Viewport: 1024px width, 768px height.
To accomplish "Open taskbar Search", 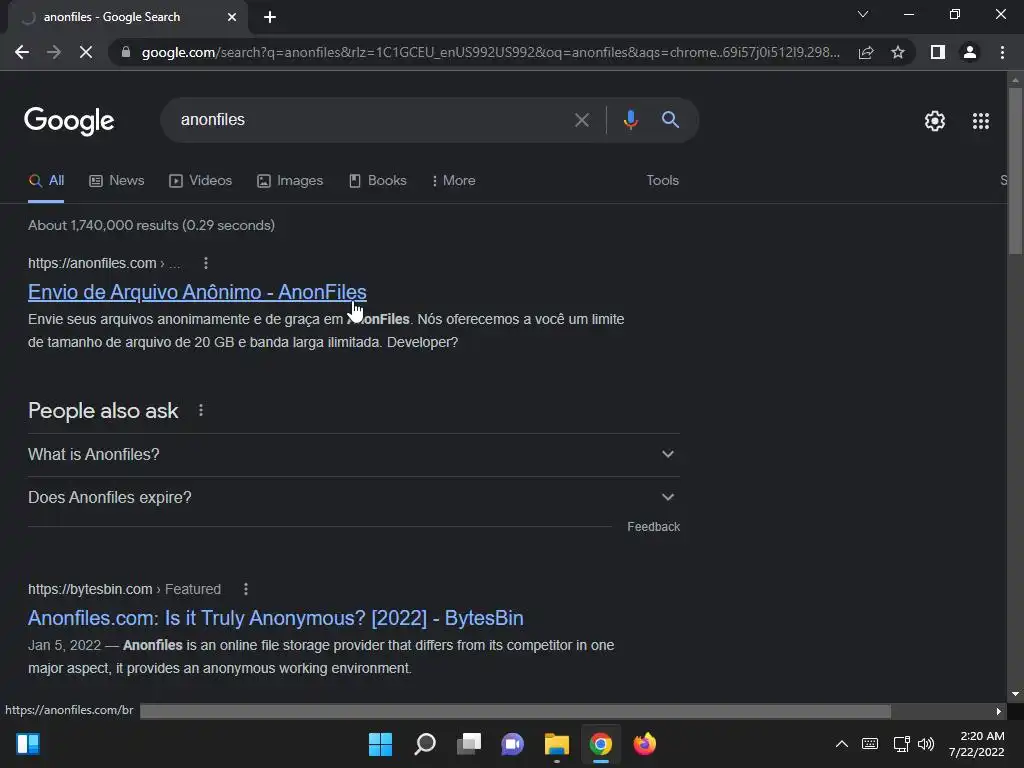I will point(425,744).
